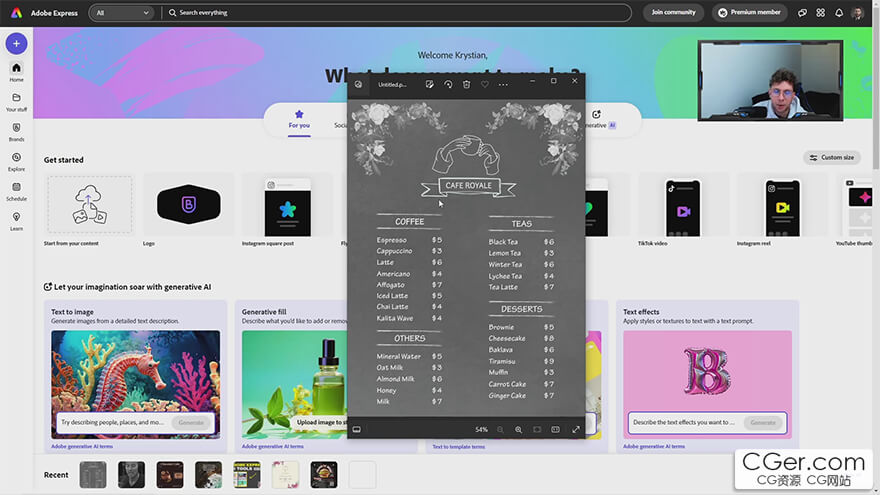Click Join community button
This screenshot has width=880, height=495.
point(673,12)
